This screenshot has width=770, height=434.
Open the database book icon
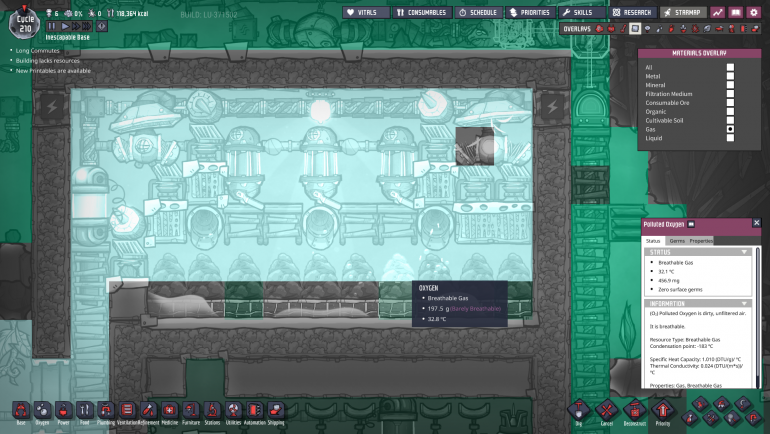pos(736,12)
